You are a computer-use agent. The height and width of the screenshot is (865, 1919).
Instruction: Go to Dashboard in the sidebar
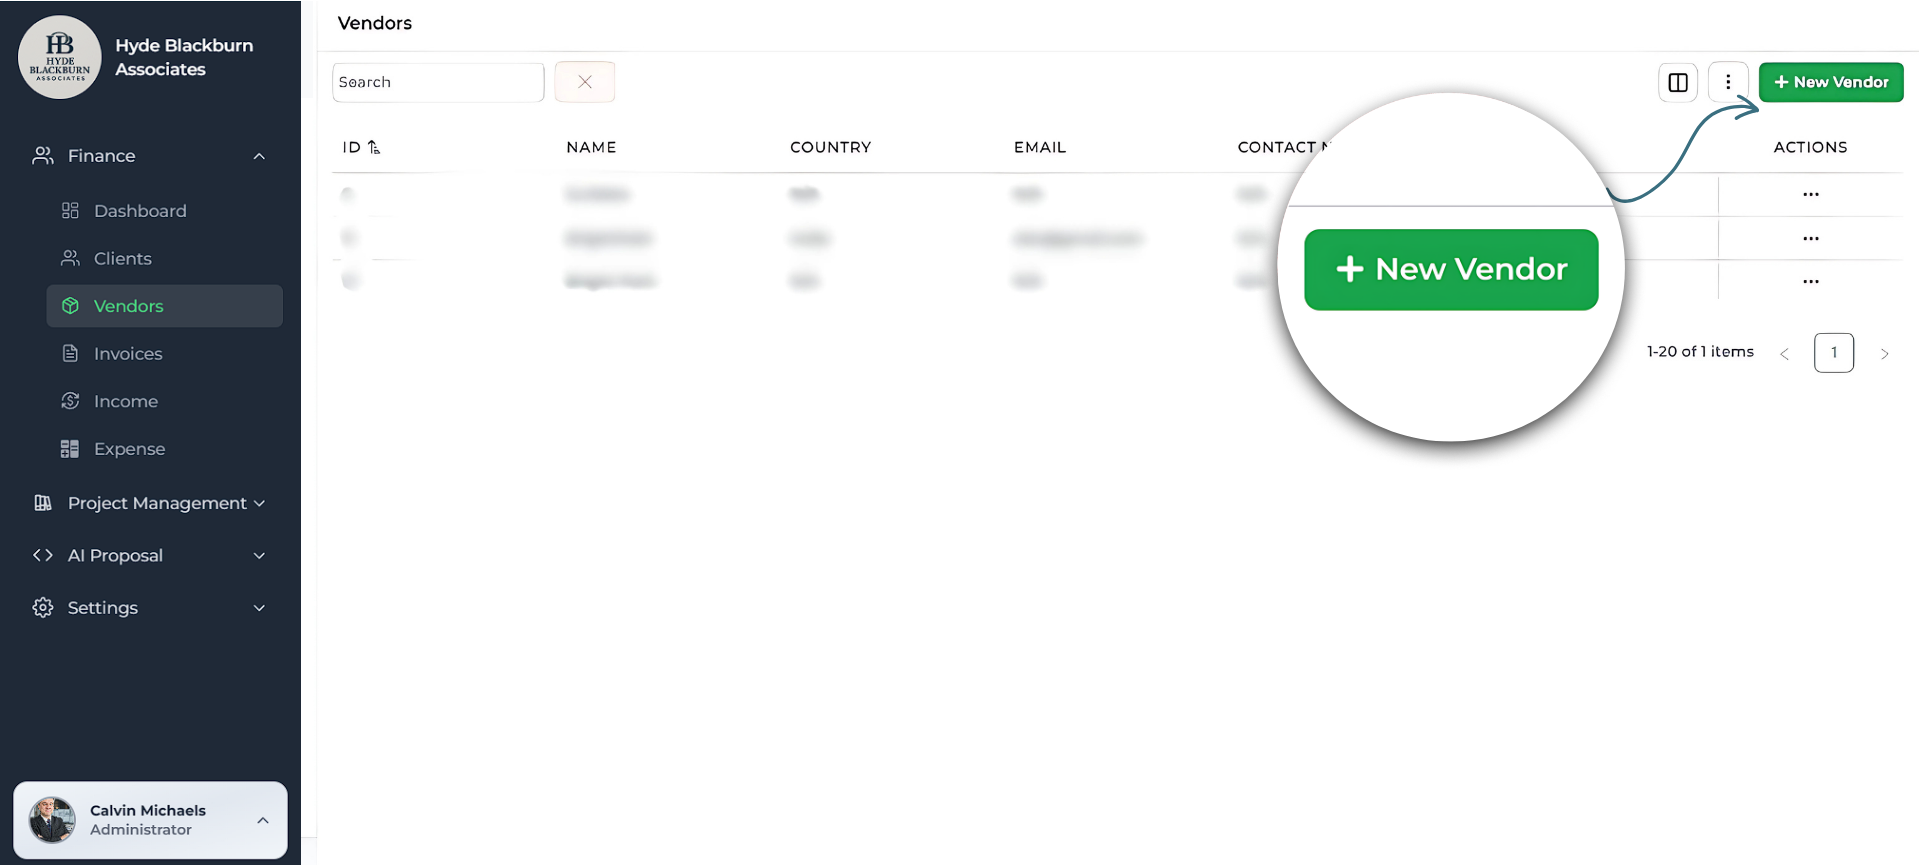140,211
